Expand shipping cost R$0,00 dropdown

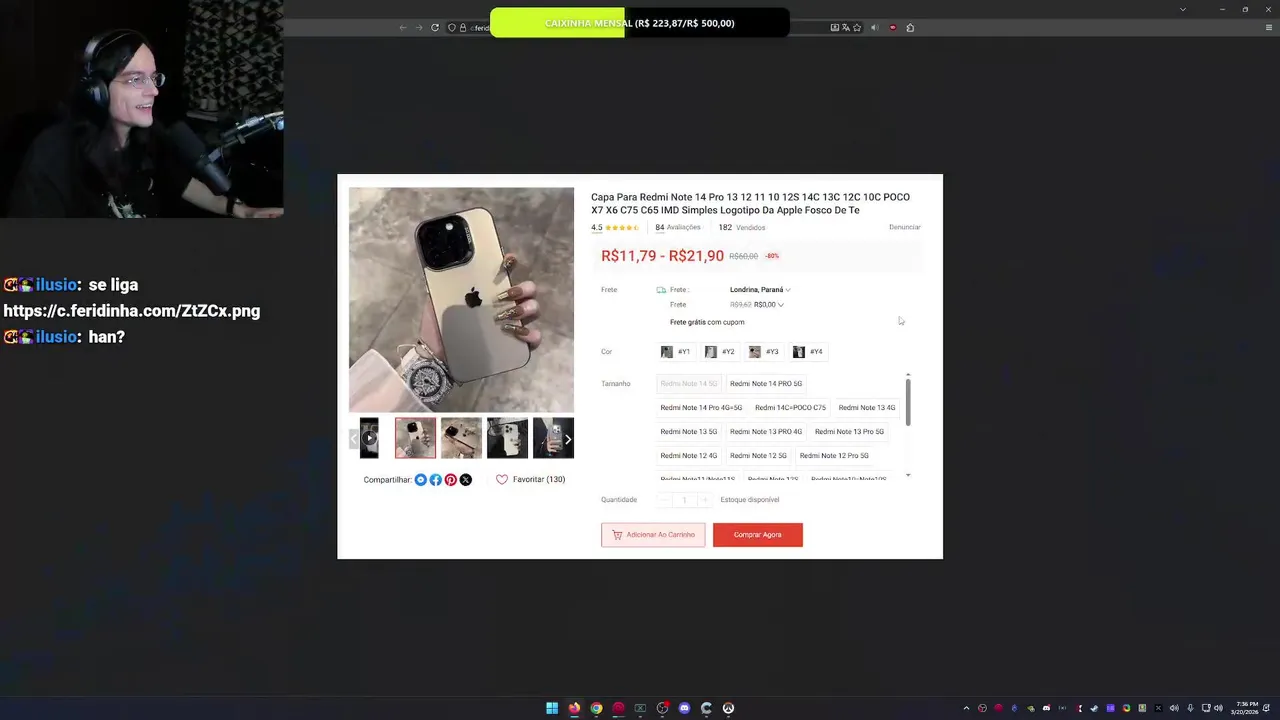point(769,305)
